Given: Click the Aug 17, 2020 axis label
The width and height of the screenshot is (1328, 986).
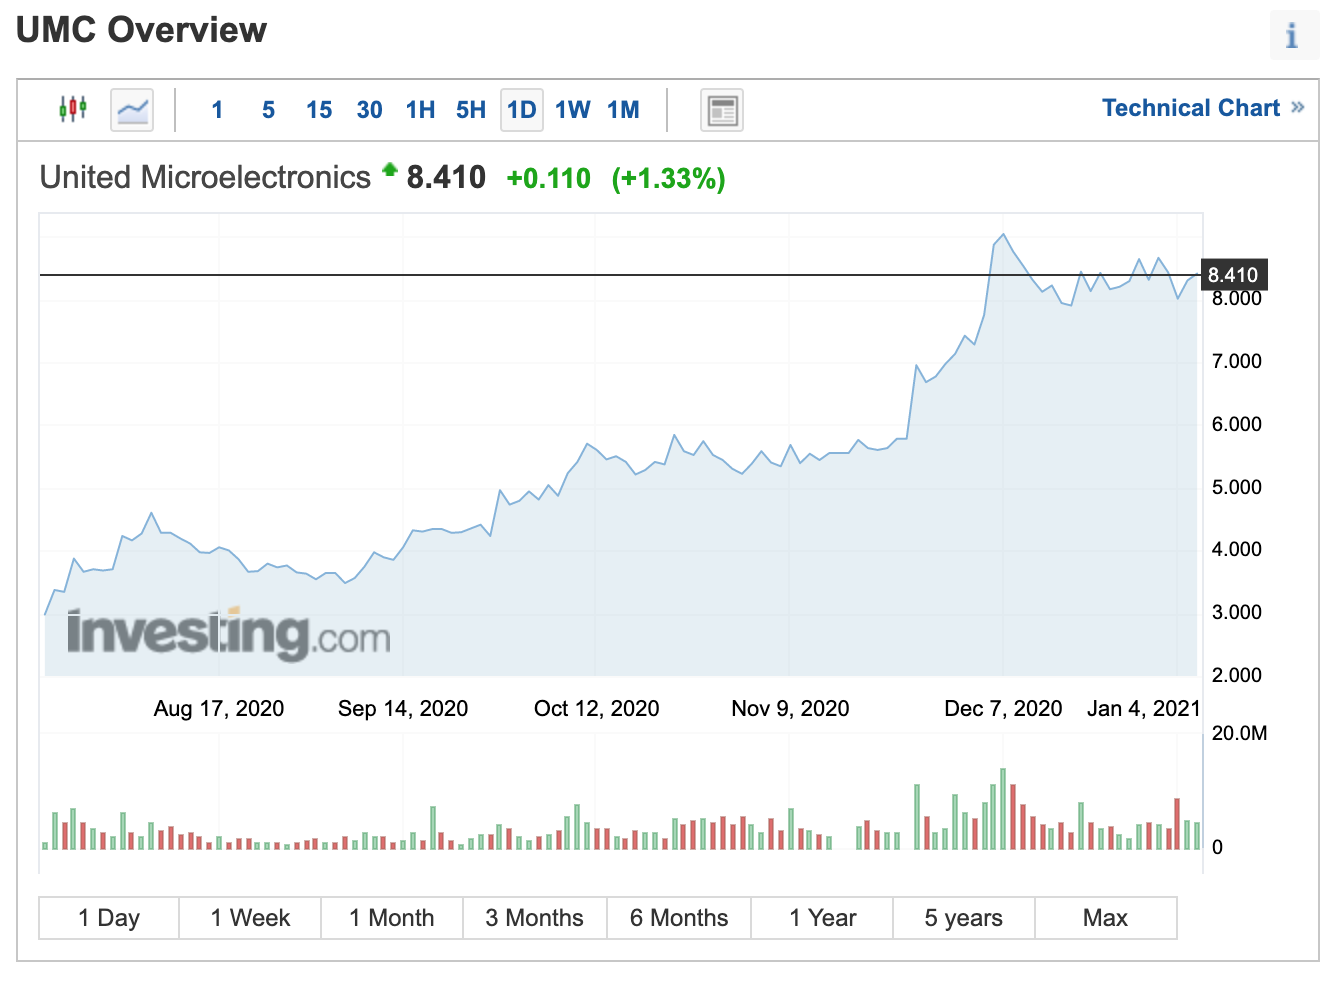Looking at the screenshot, I should [x=219, y=708].
